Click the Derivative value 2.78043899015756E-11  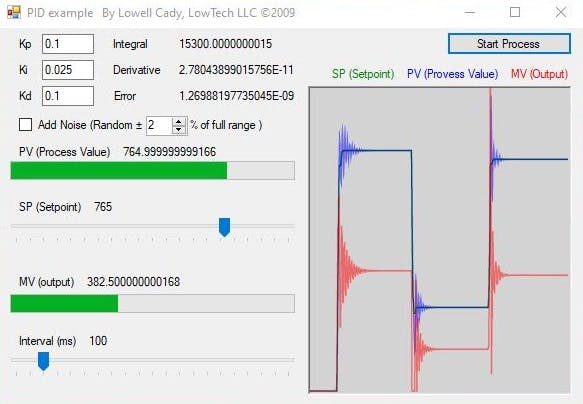point(236,70)
